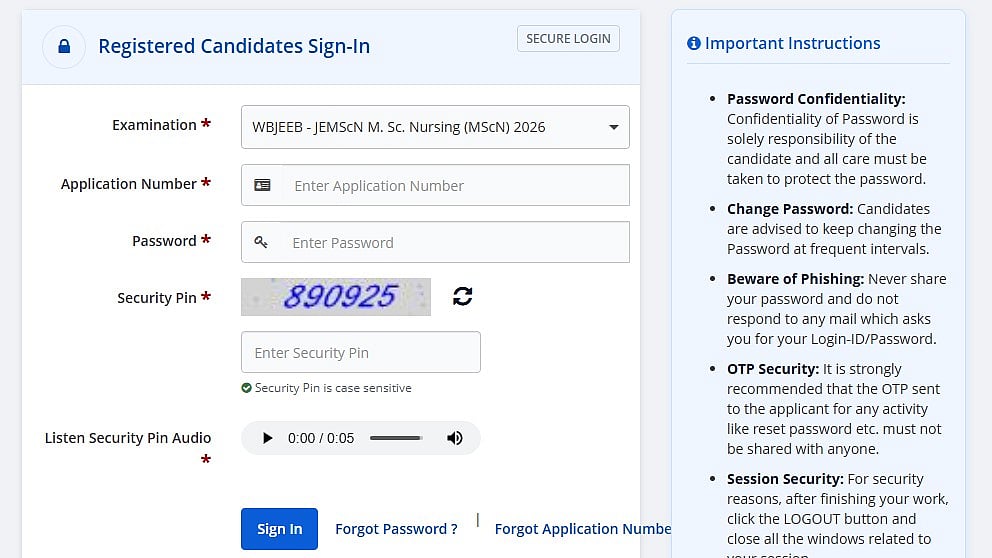Click the info icon beside Important Instructions
The width and height of the screenshot is (992, 558).
[694, 44]
